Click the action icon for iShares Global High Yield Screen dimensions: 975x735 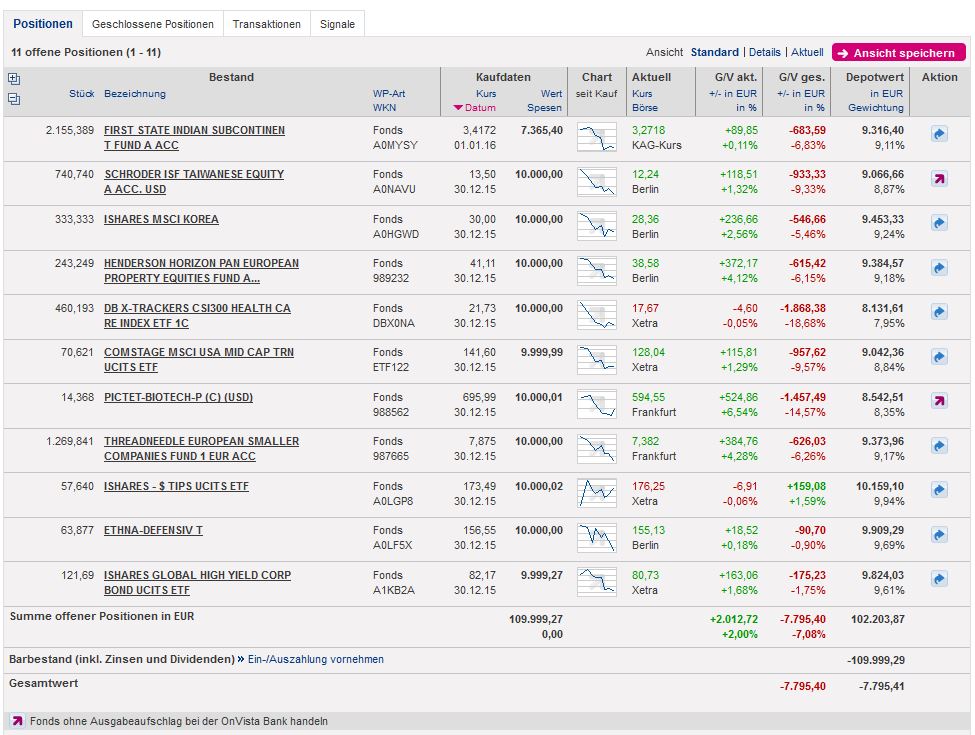point(939,579)
